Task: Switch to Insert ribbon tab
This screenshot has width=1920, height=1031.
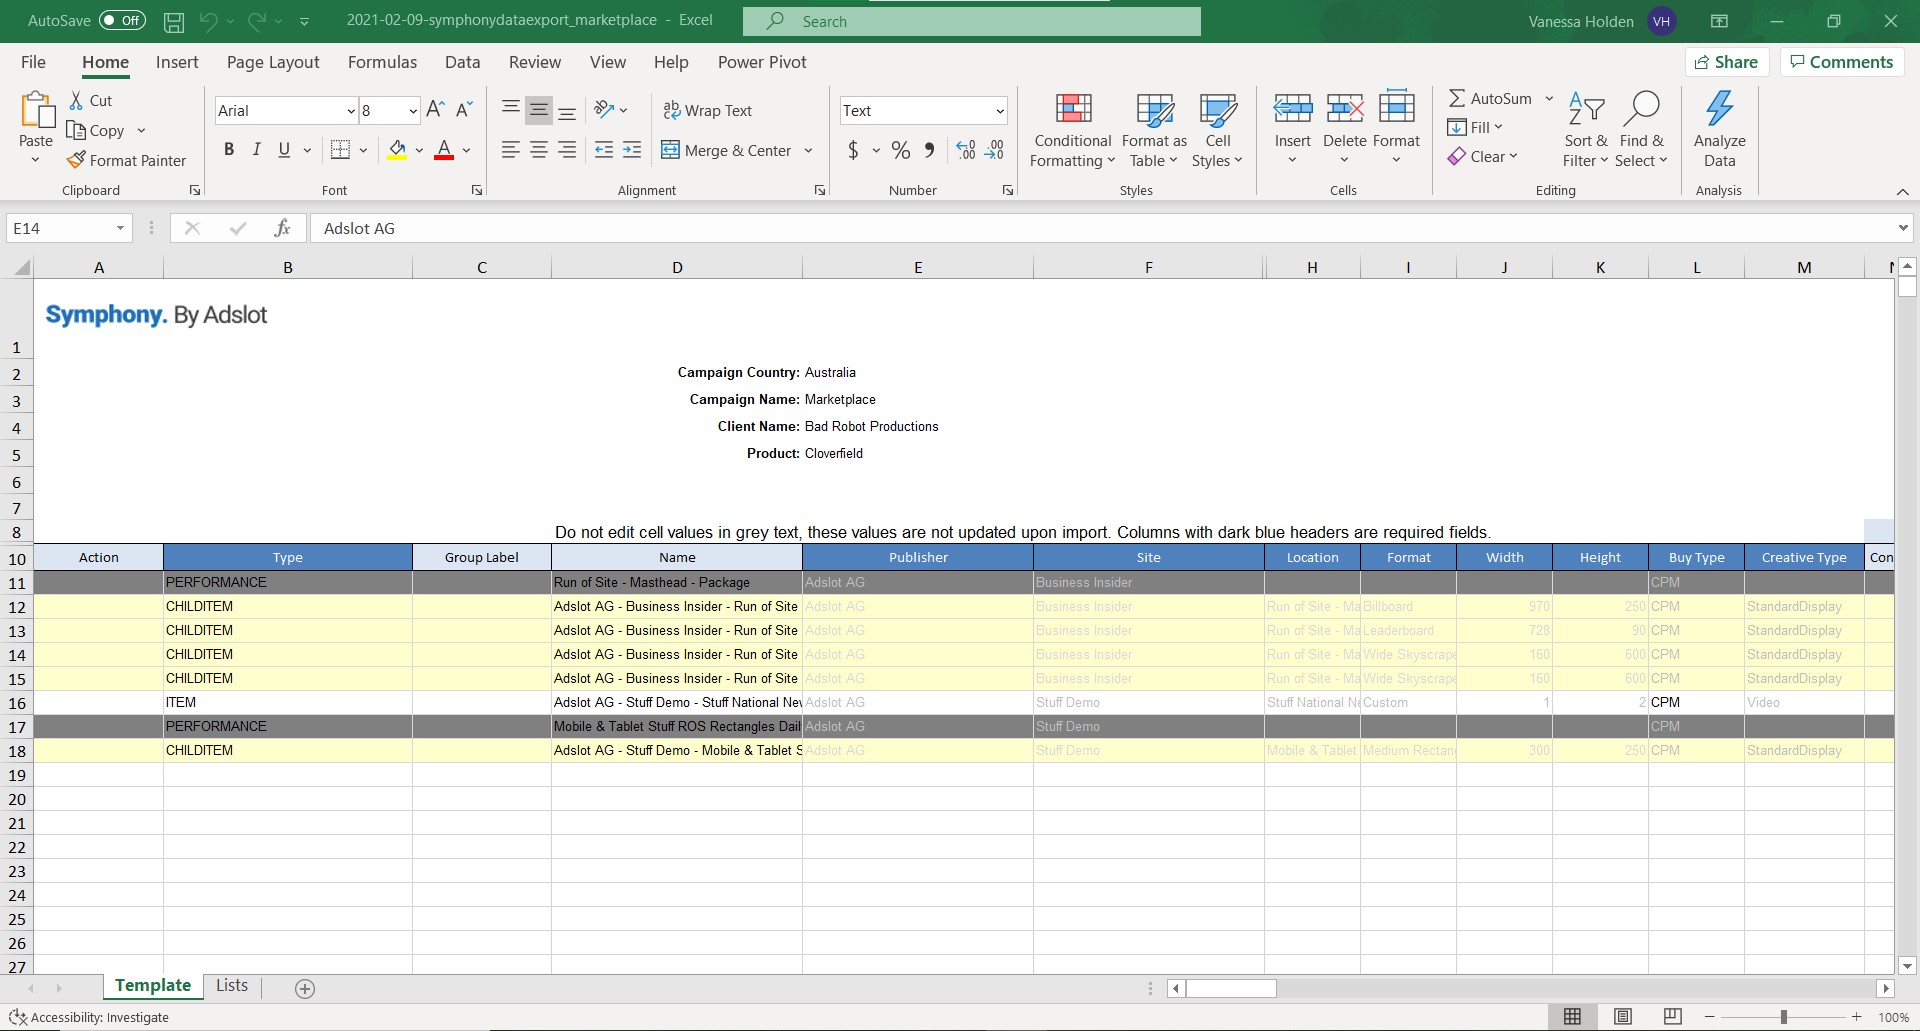Action: pyautogui.click(x=177, y=62)
